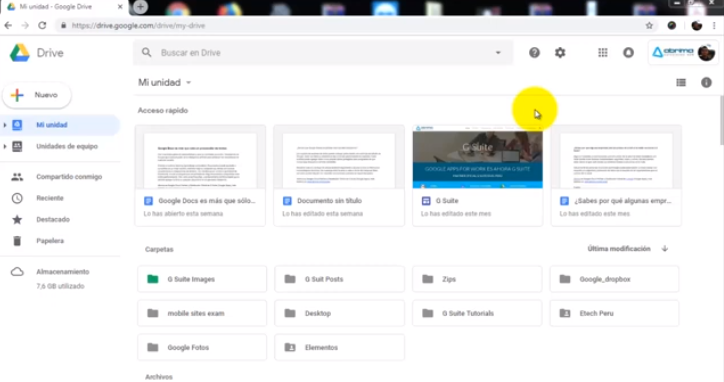
Task: Open notifications bell icon
Action: coord(628,53)
